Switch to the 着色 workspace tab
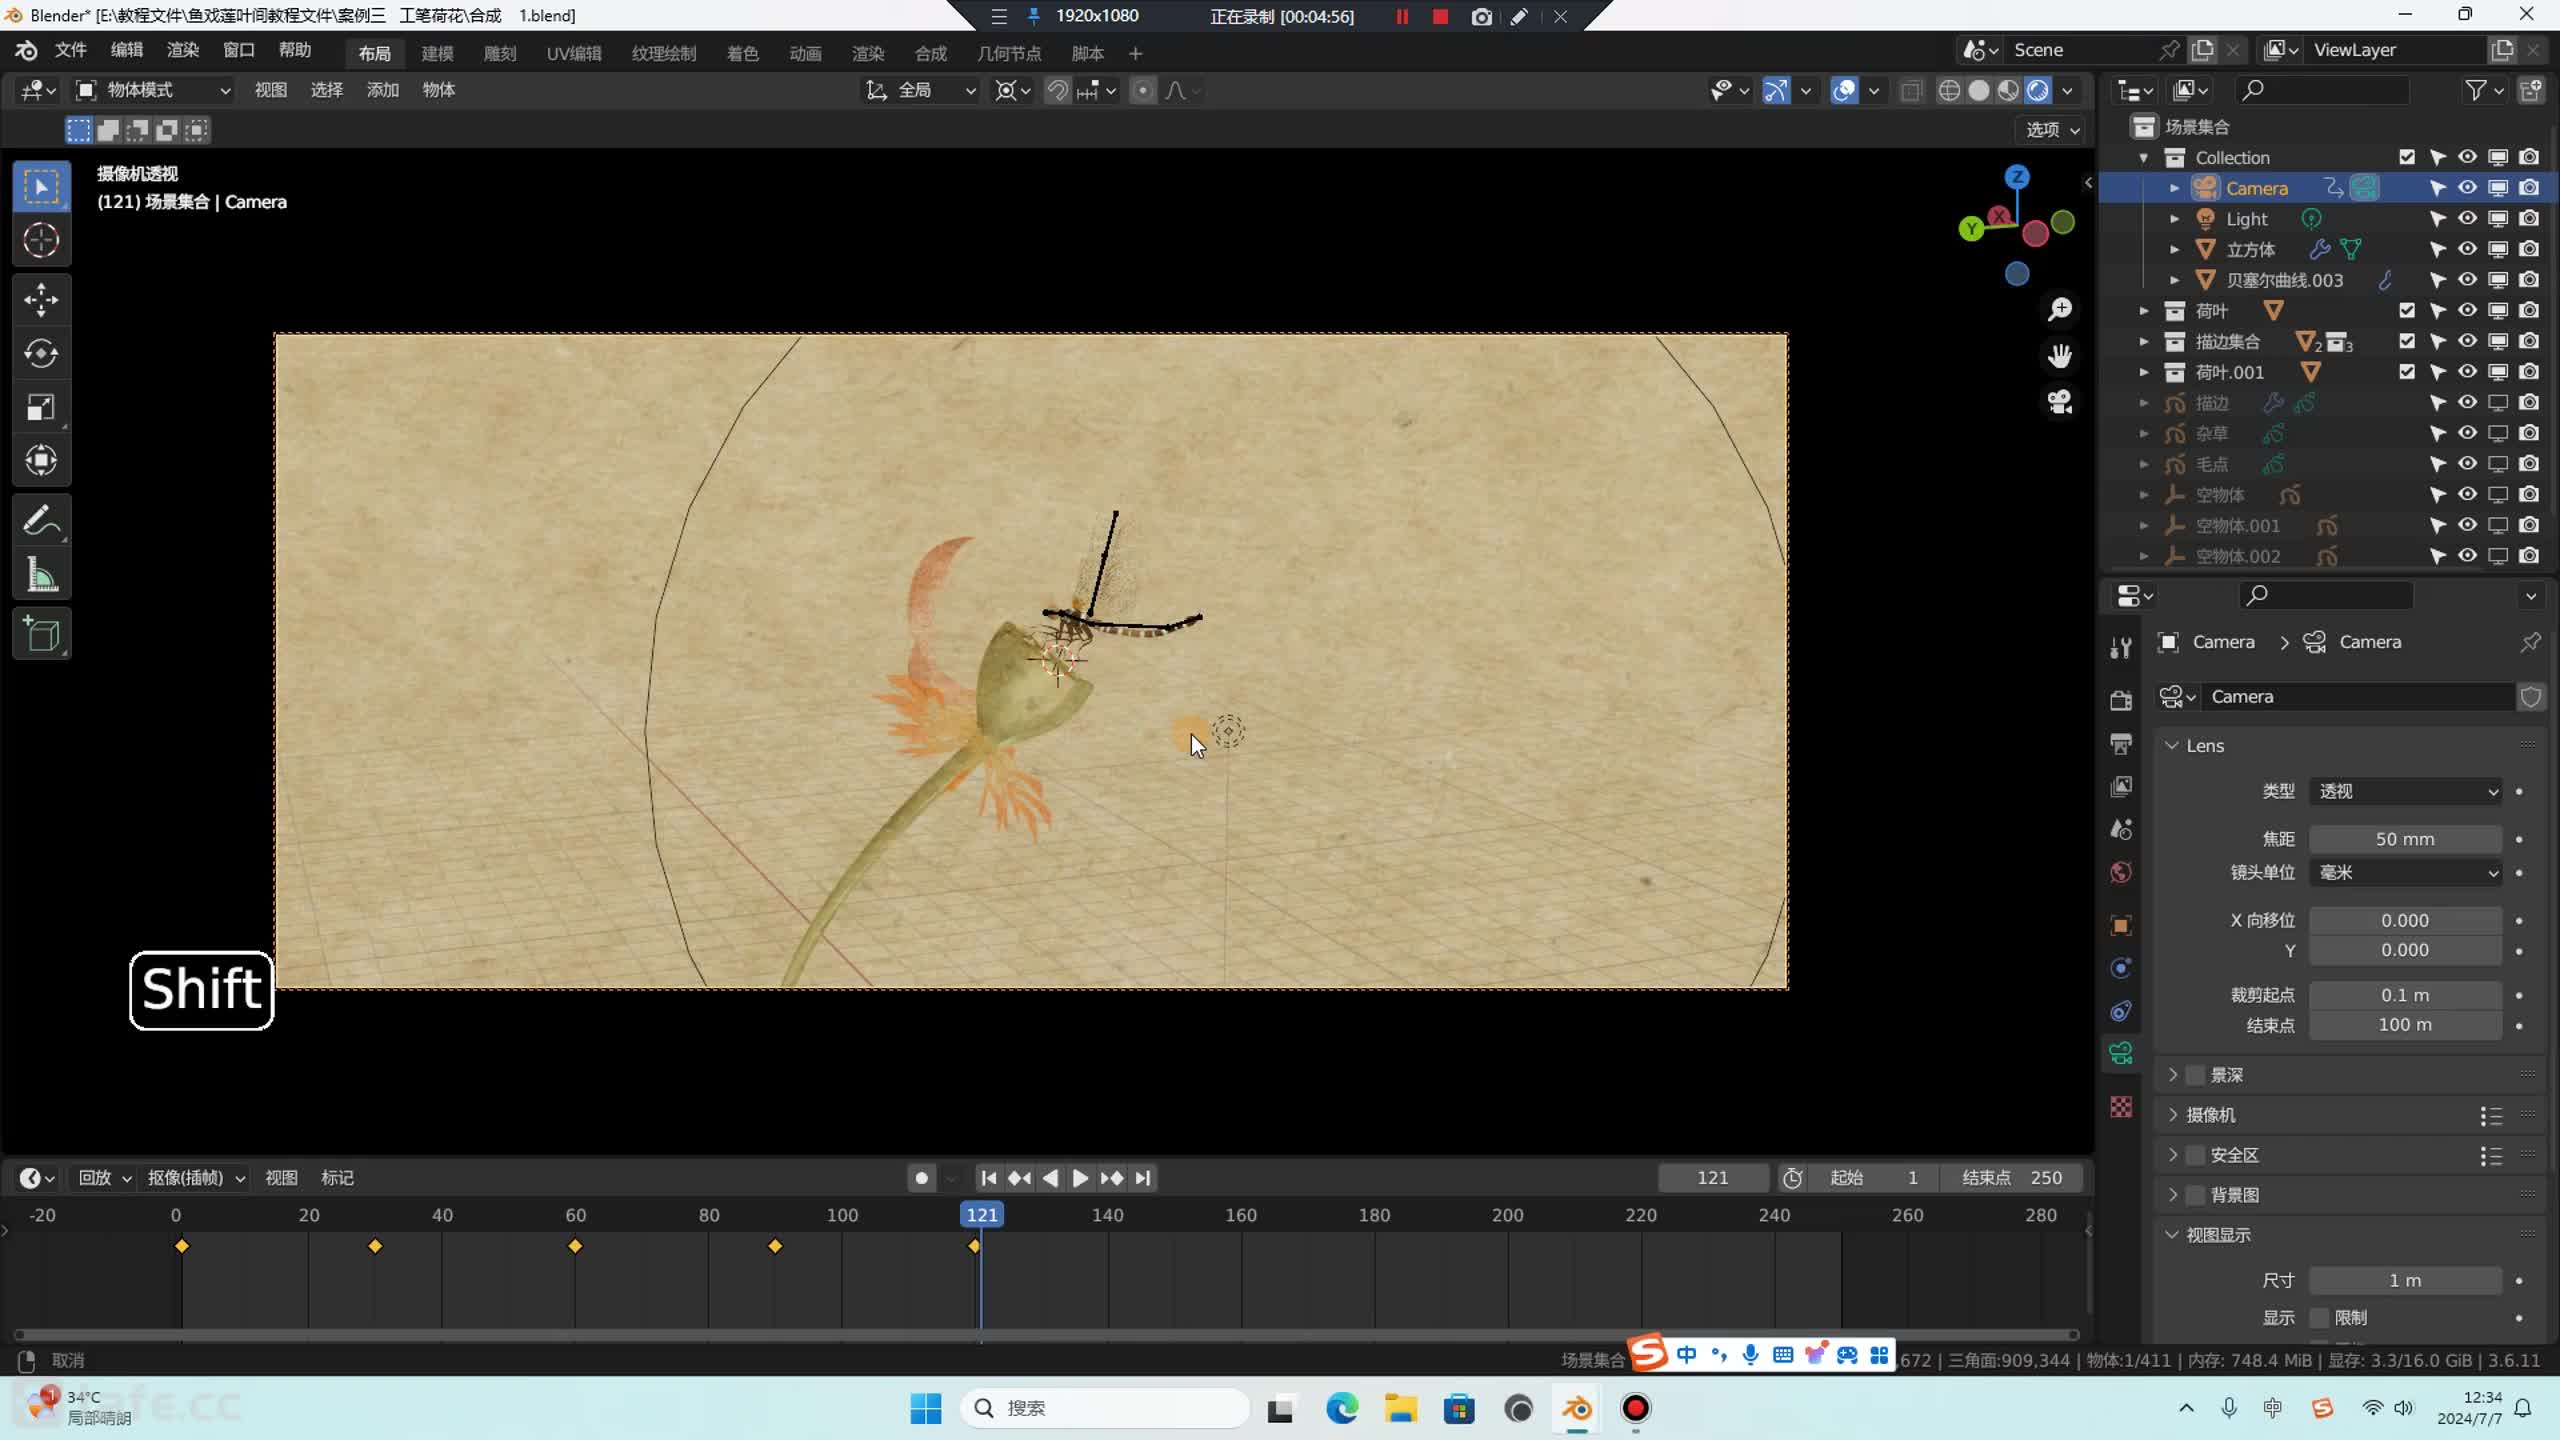 pos(742,53)
